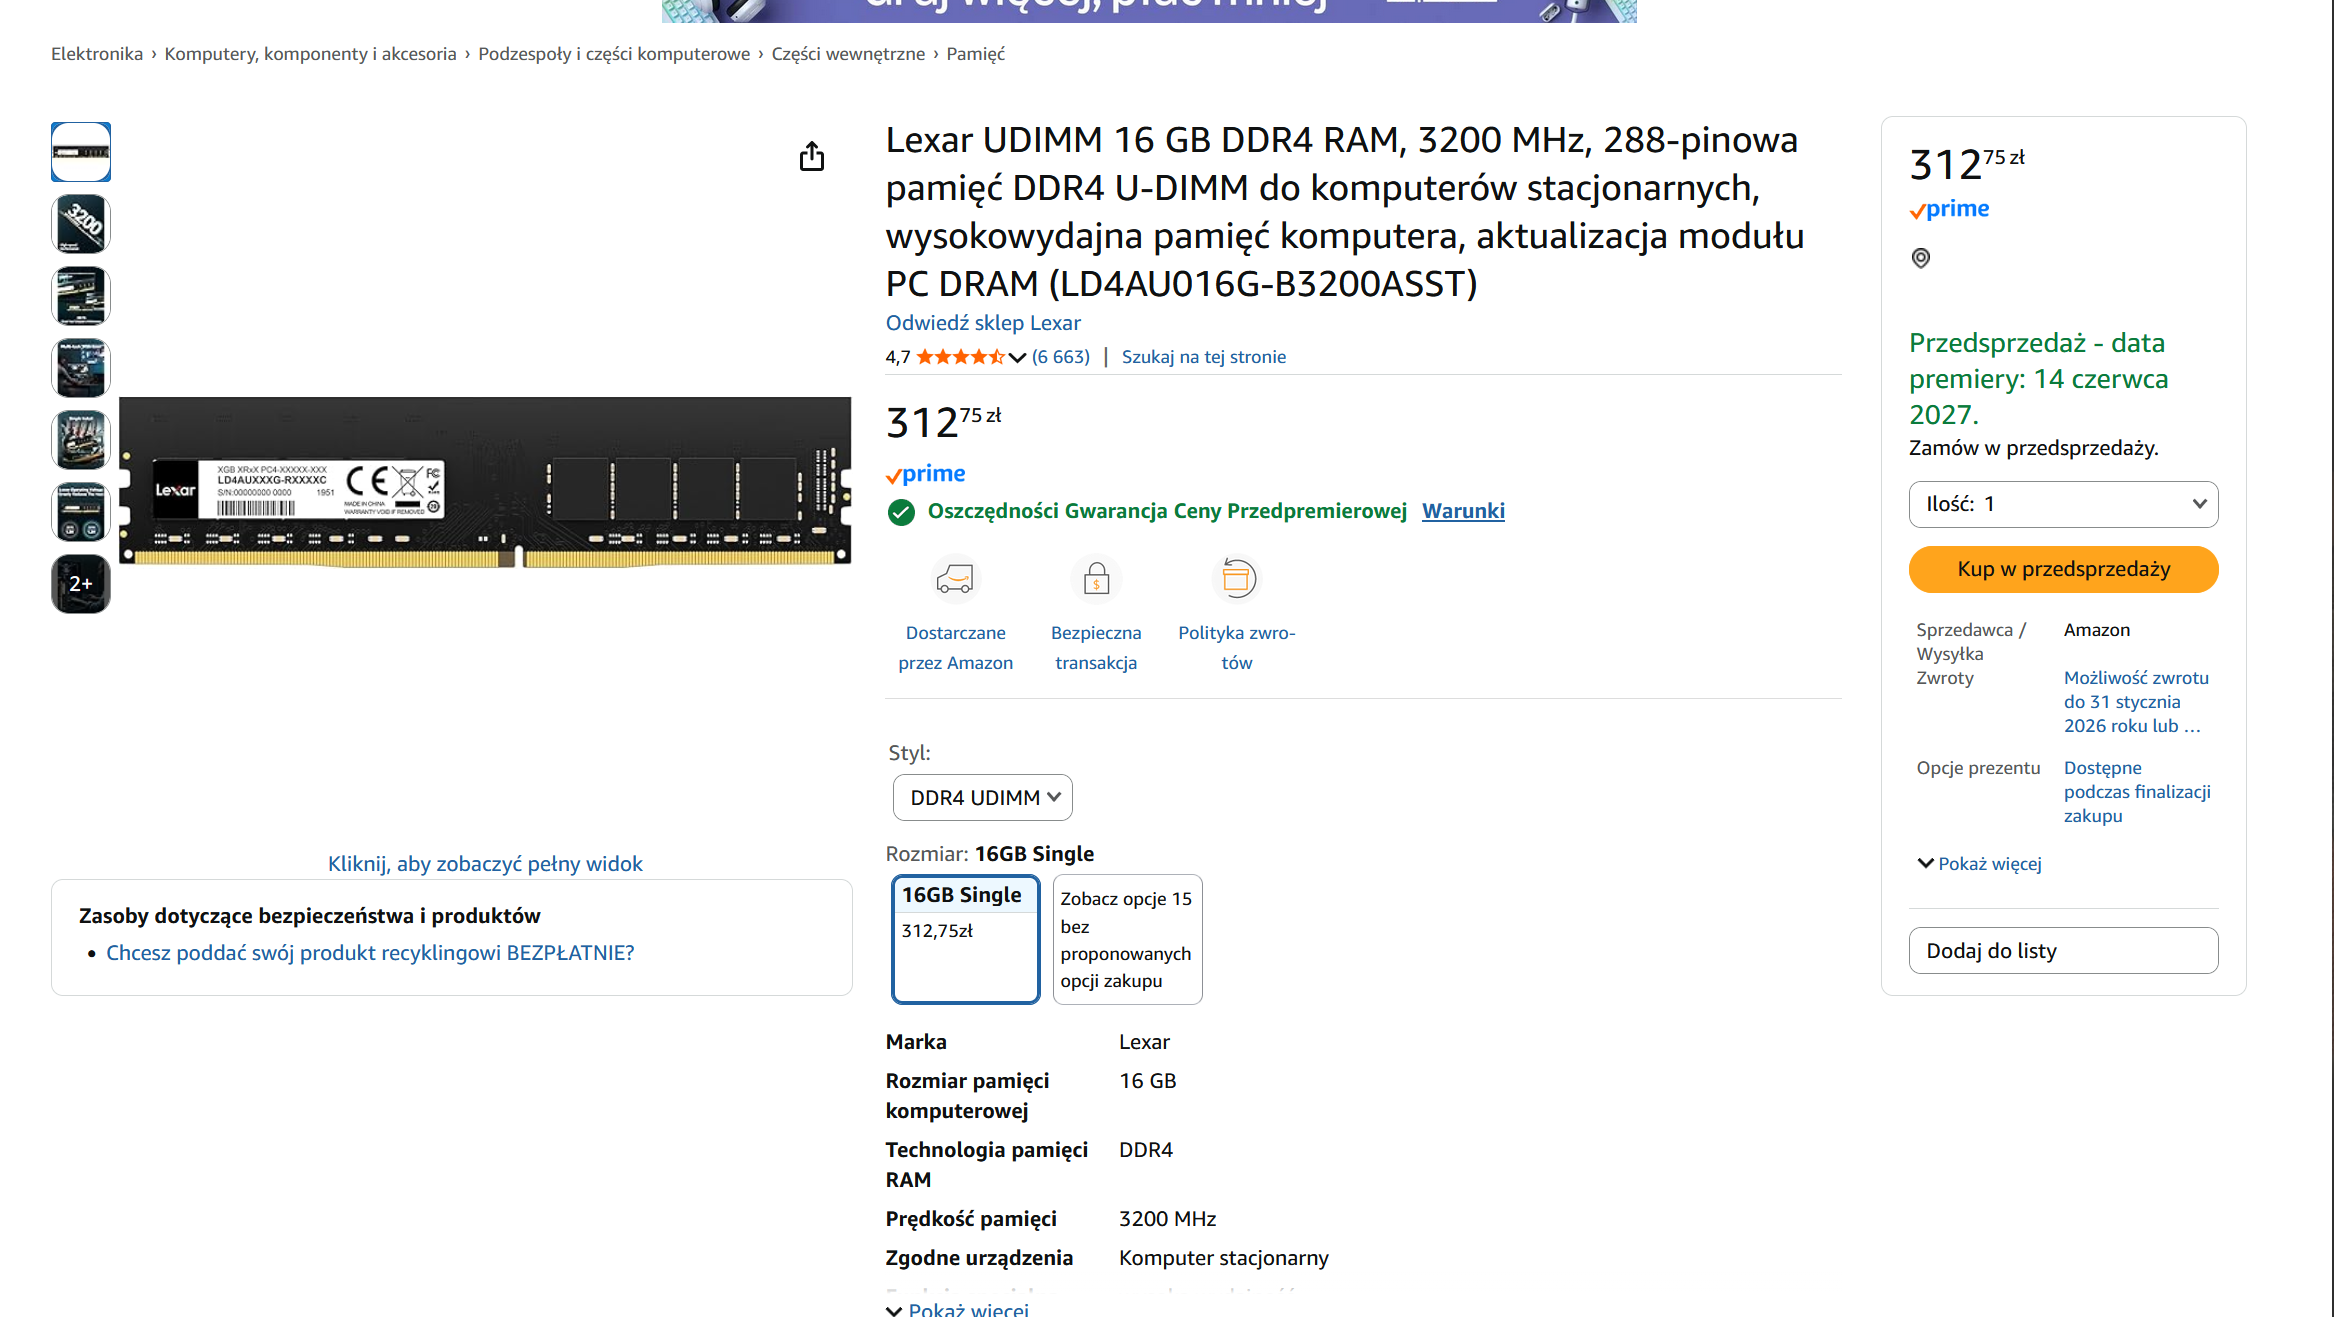The height and width of the screenshot is (1317, 2334).
Task: Open the Pamięć breadcrumb category
Action: pyautogui.click(x=975, y=54)
